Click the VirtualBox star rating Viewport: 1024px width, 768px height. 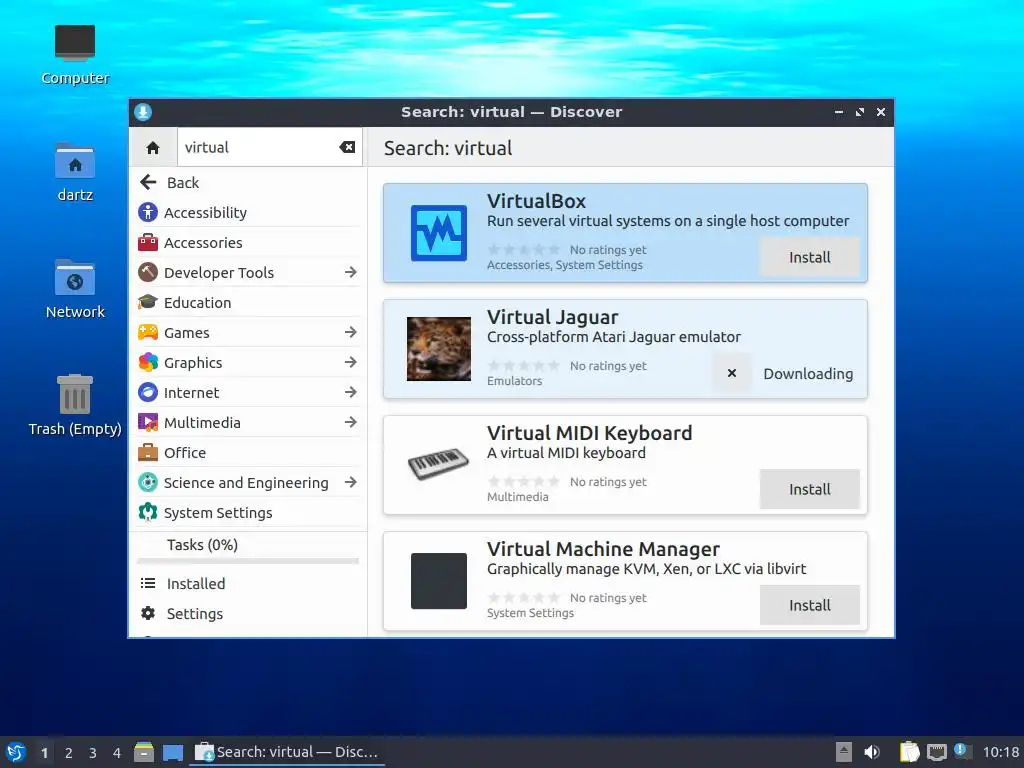tap(524, 249)
